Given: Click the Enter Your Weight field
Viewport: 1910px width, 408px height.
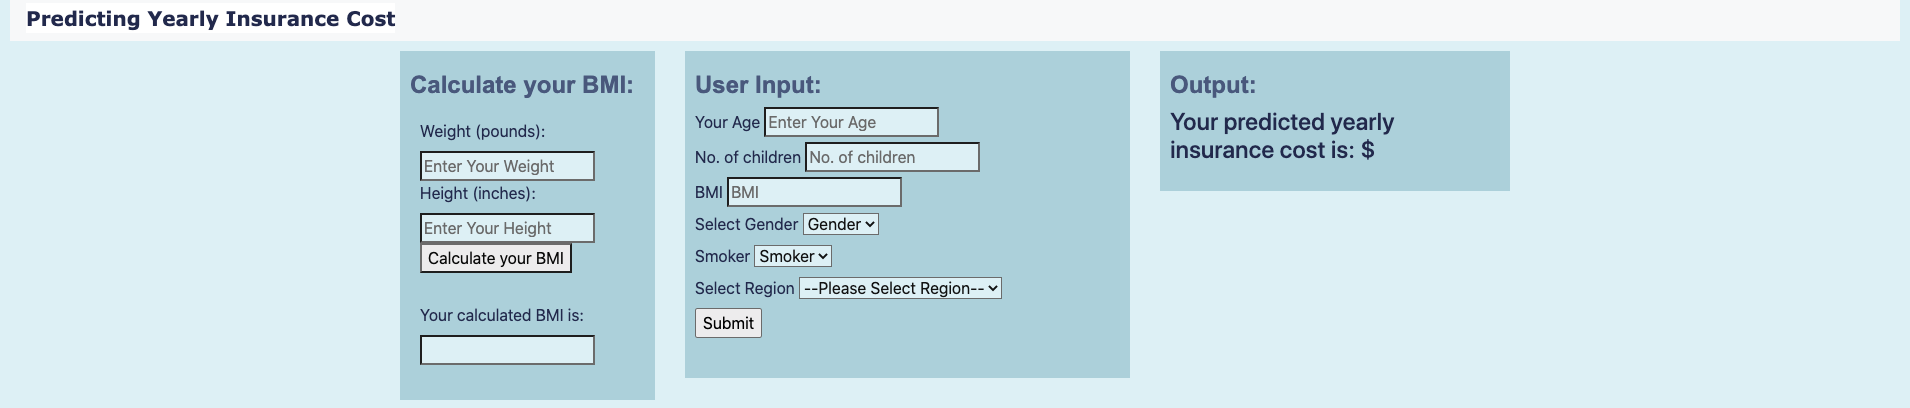Looking at the screenshot, I should pos(507,166).
